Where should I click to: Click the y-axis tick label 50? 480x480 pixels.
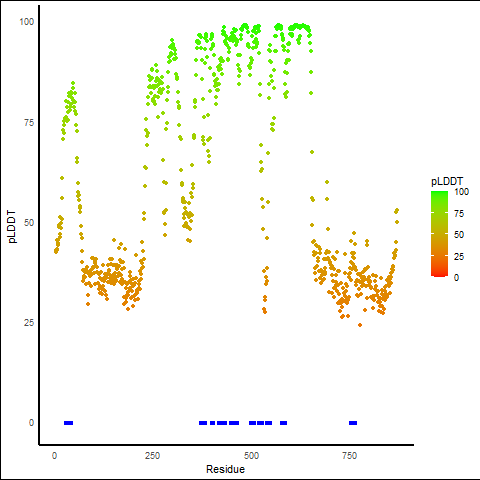pos(29,223)
